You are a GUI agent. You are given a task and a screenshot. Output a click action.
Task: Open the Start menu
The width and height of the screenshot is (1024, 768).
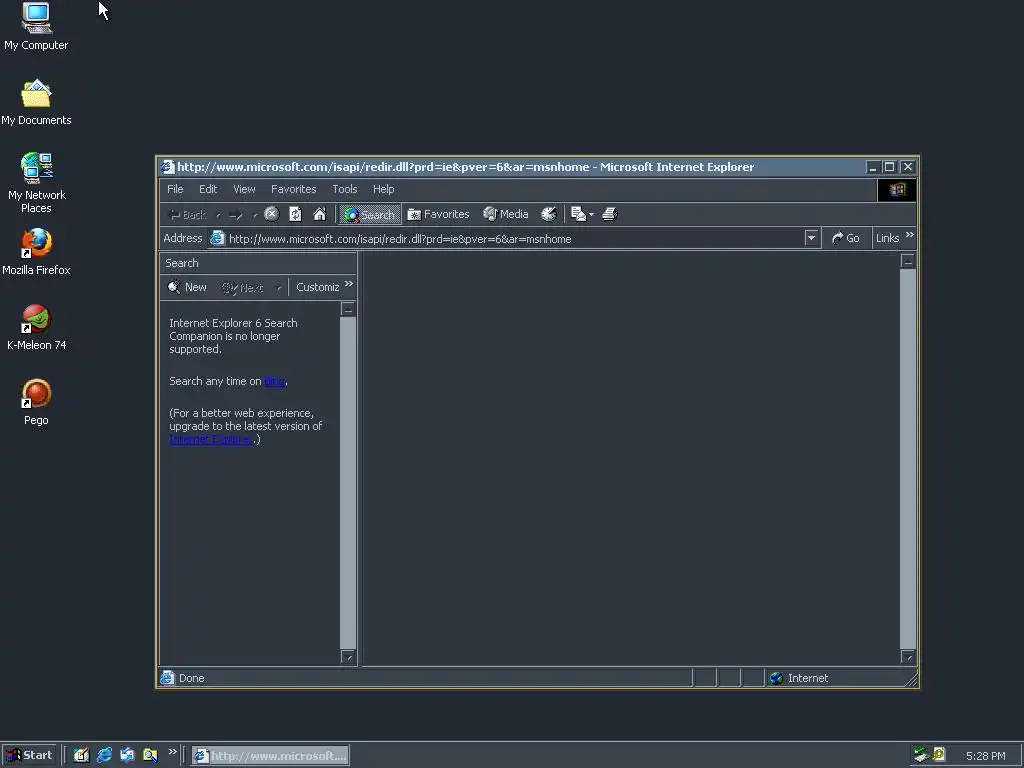29,756
